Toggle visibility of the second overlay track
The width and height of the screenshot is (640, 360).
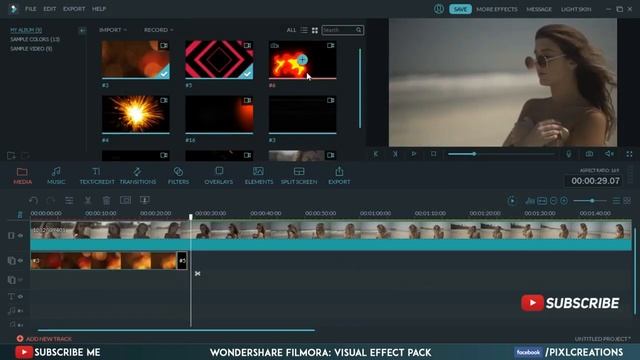20,280
